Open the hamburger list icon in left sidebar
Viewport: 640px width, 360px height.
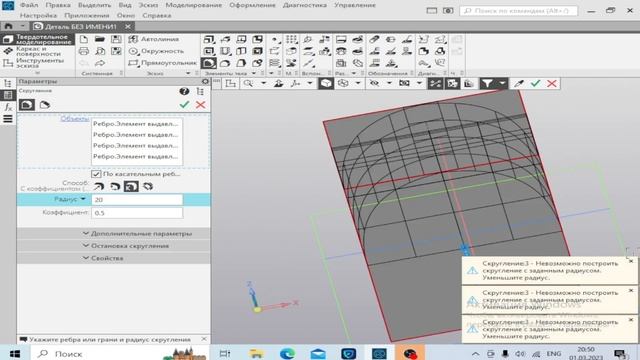pyautogui.click(x=8, y=119)
